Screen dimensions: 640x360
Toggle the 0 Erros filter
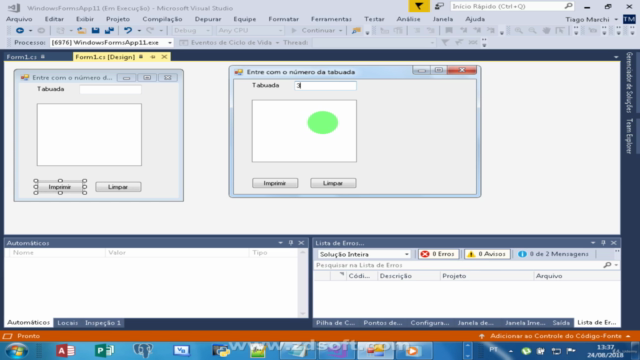[438, 254]
